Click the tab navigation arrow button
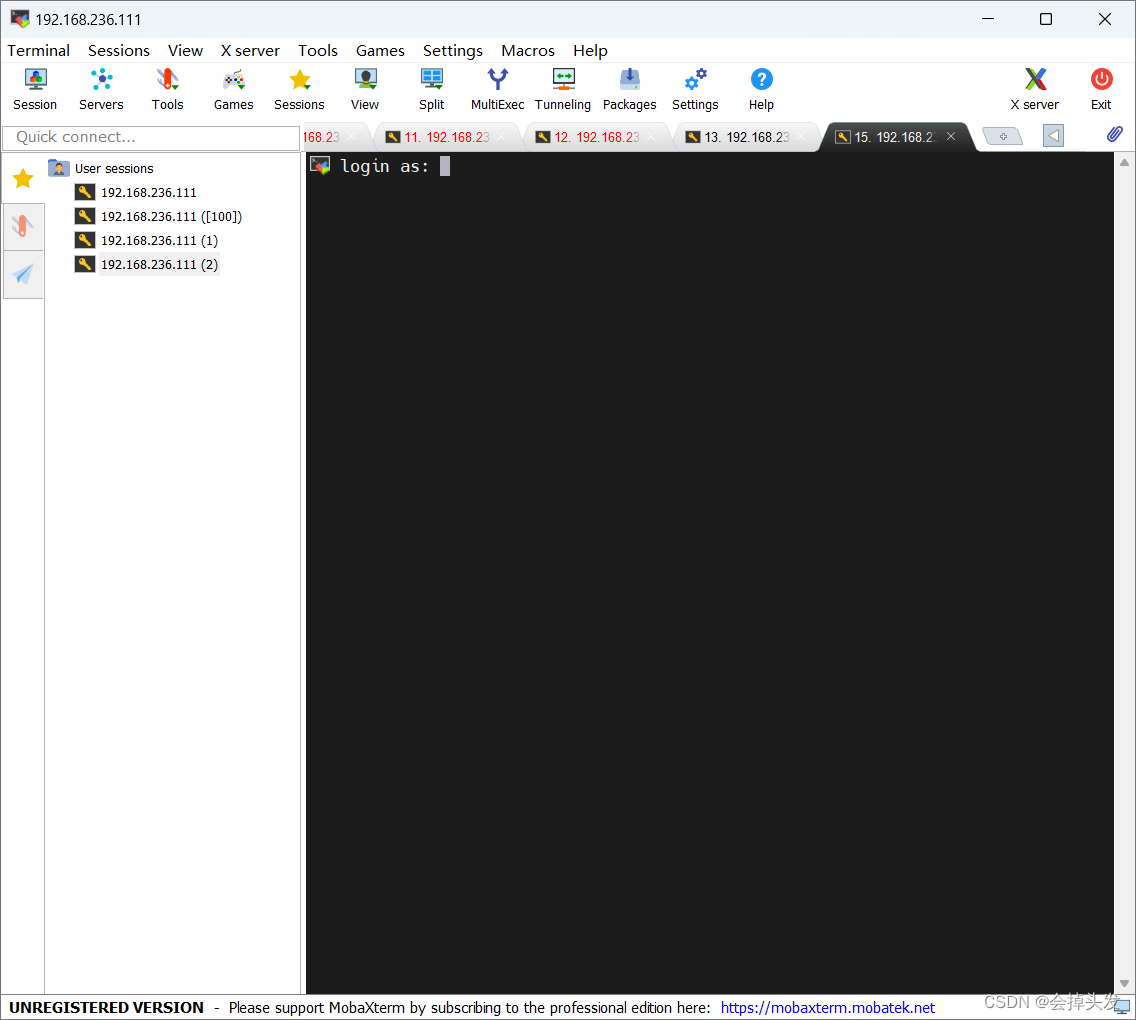 [x=1052, y=135]
